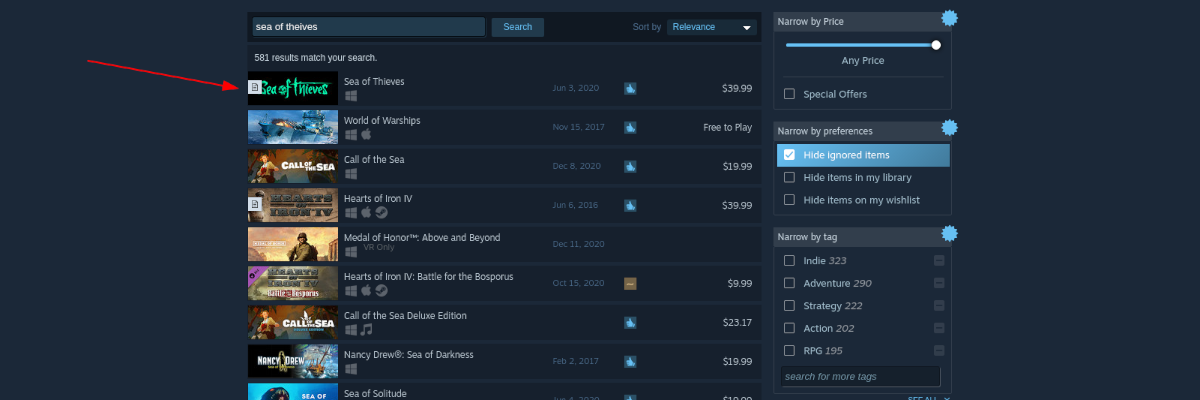Click the review thumb icon for Call of the Sea Deluxe Edition
This screenshot has width=1200, height=400.
pyautogui.click(x=630, y=322)
